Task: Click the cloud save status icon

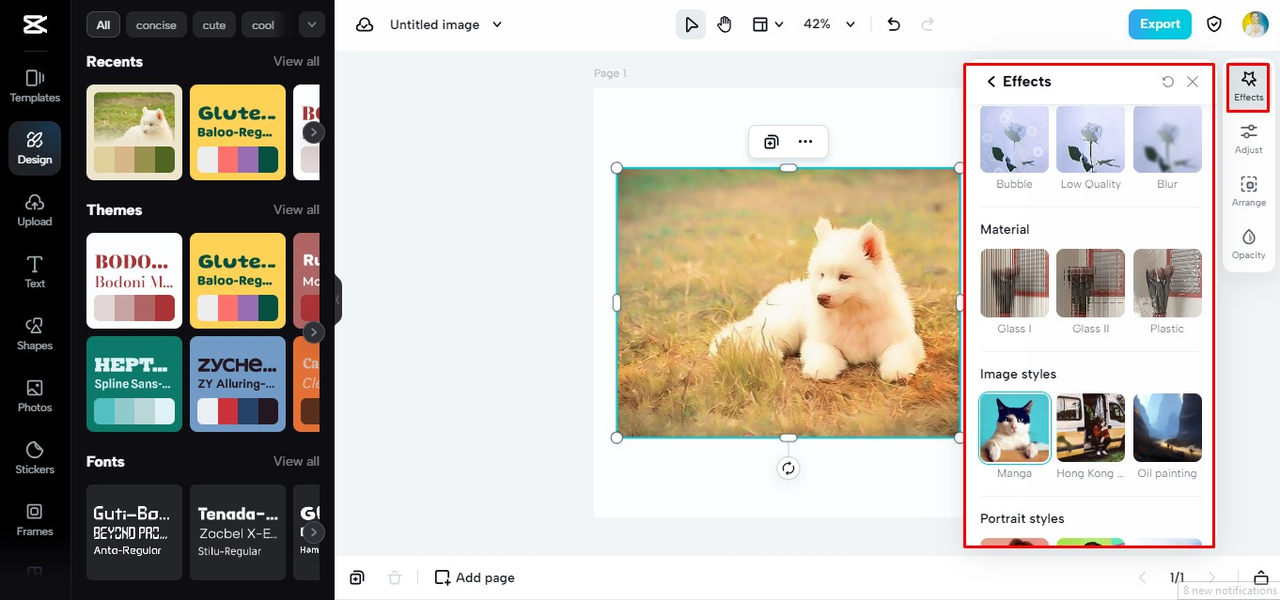Action: (x=365, y=24)
